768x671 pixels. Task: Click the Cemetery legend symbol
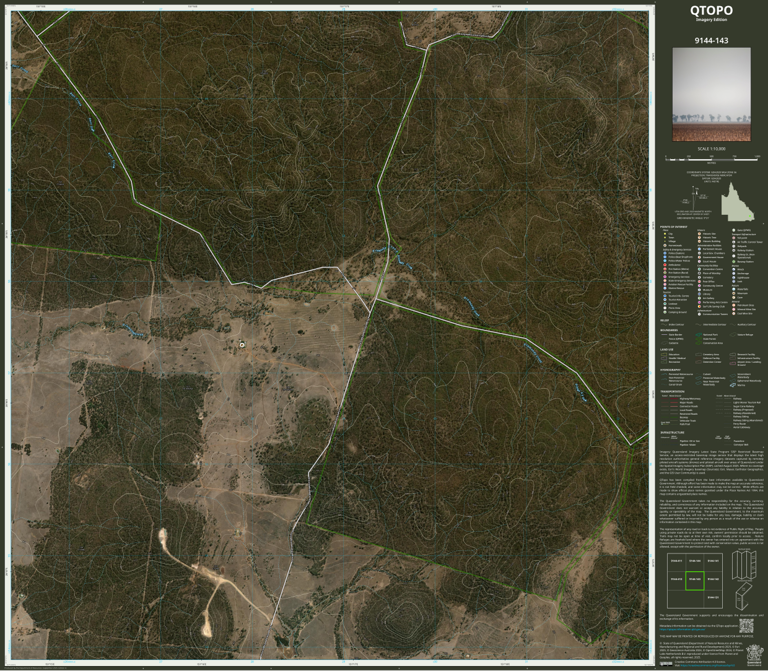click(699, 278)
